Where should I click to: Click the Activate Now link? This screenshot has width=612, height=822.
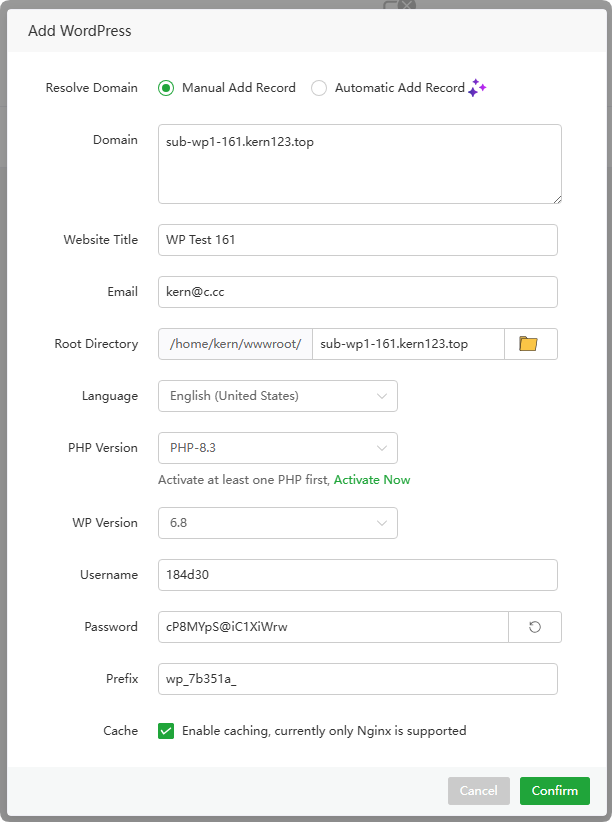click(372, 480)
